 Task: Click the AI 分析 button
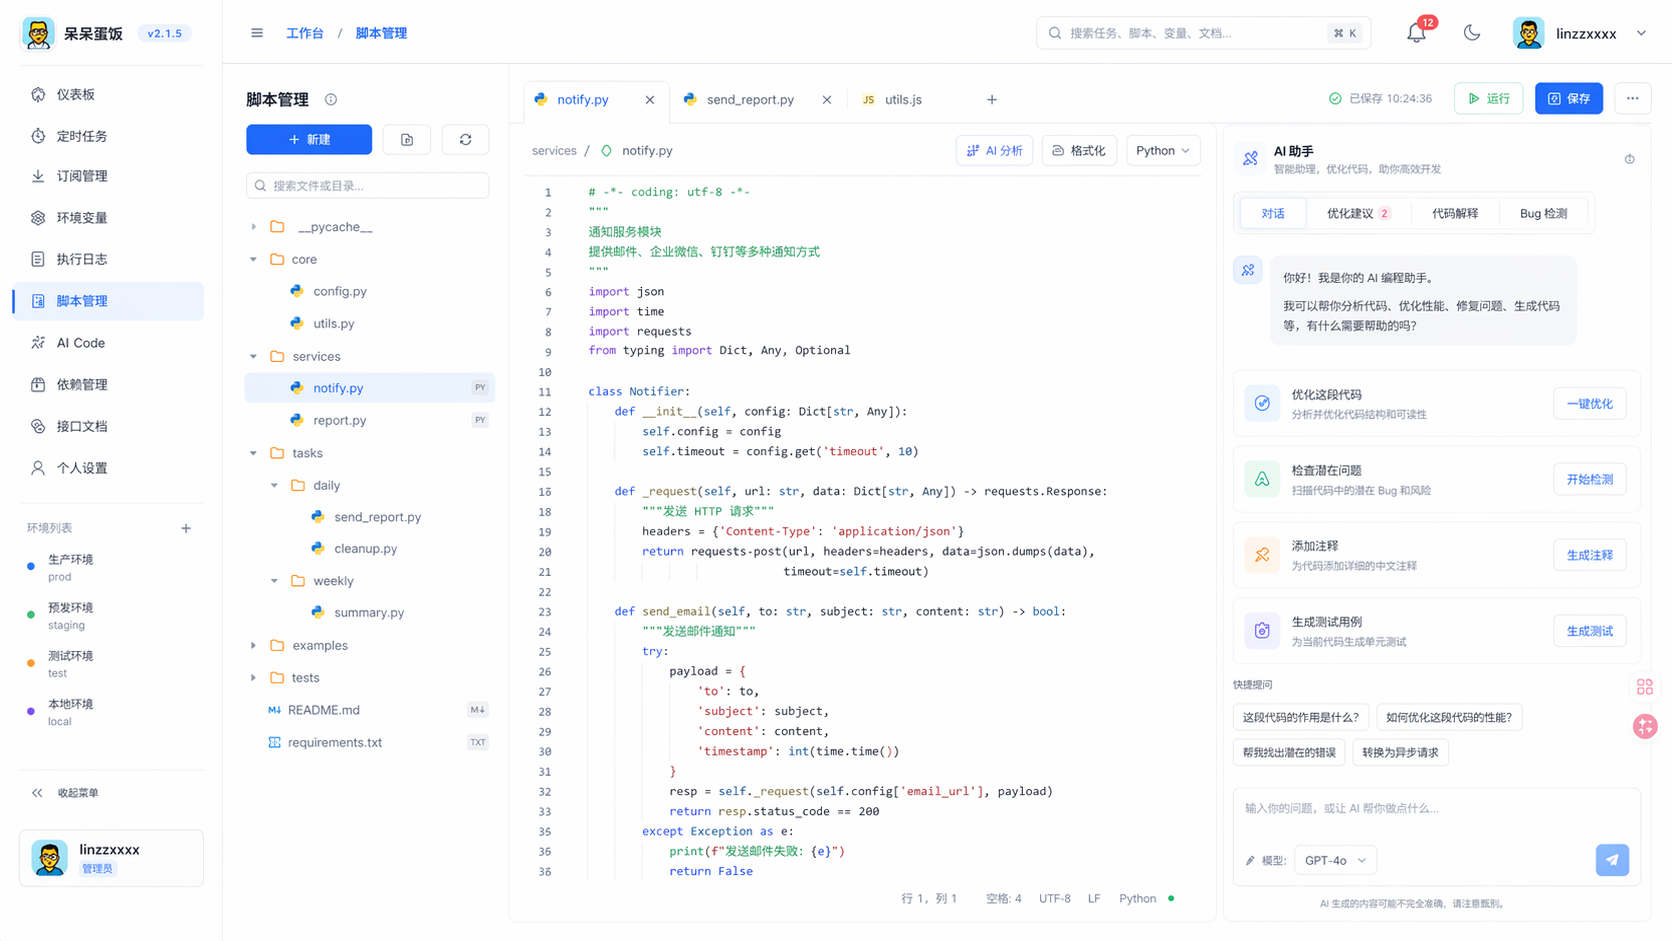point(995,151)
